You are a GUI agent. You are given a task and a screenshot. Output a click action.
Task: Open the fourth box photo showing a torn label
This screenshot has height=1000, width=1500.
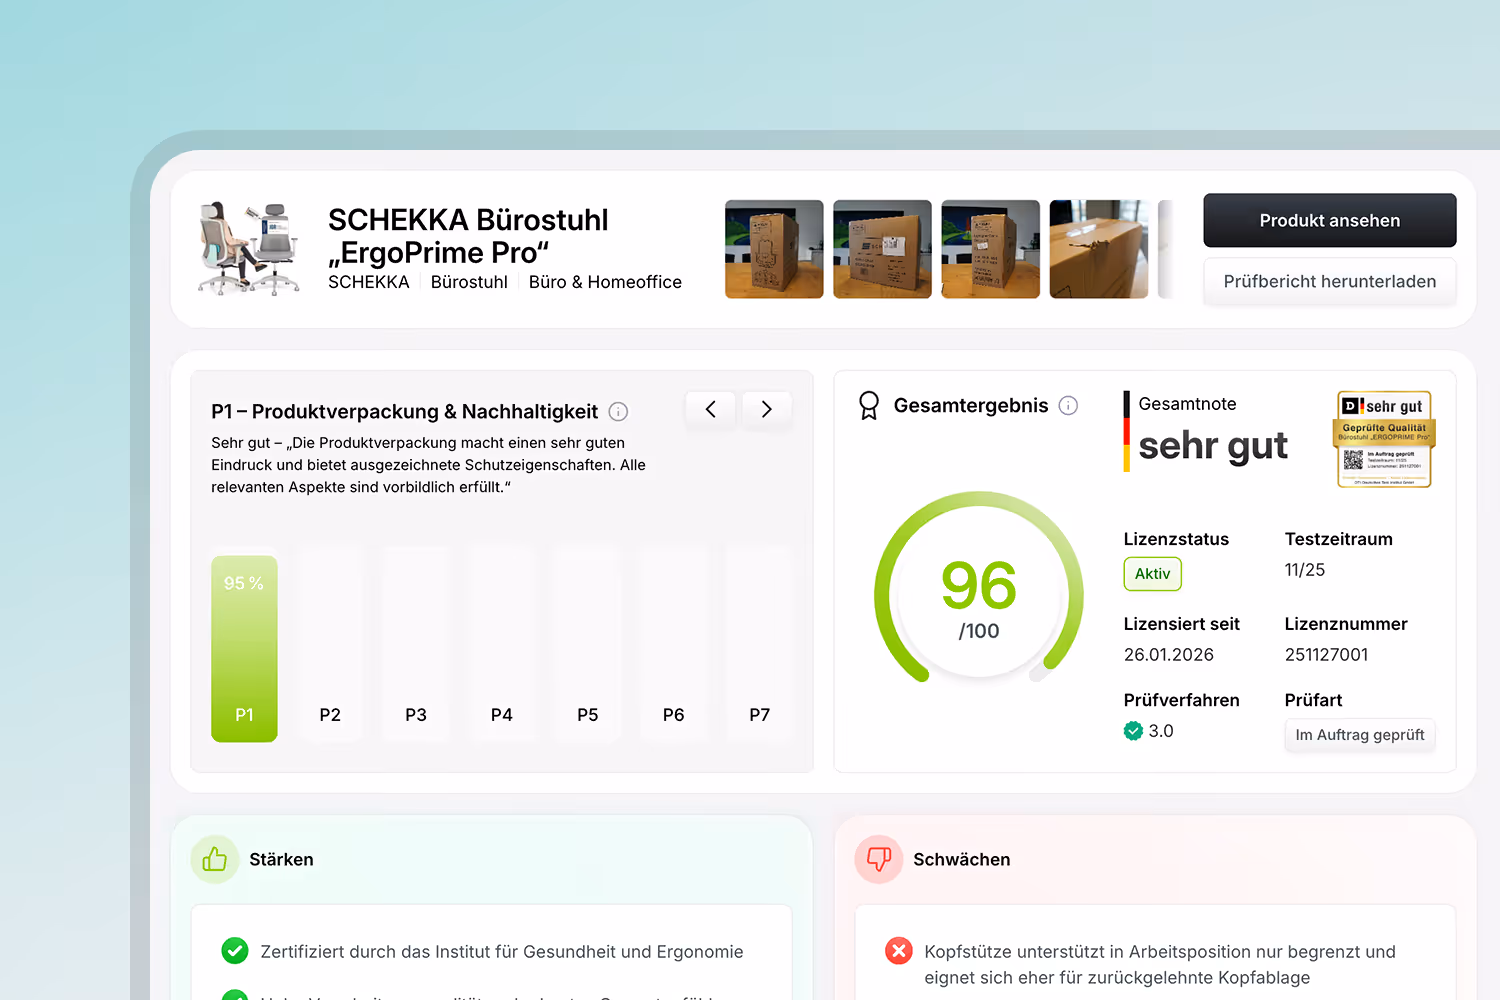pyautogui.click(x=1098, y=249)
